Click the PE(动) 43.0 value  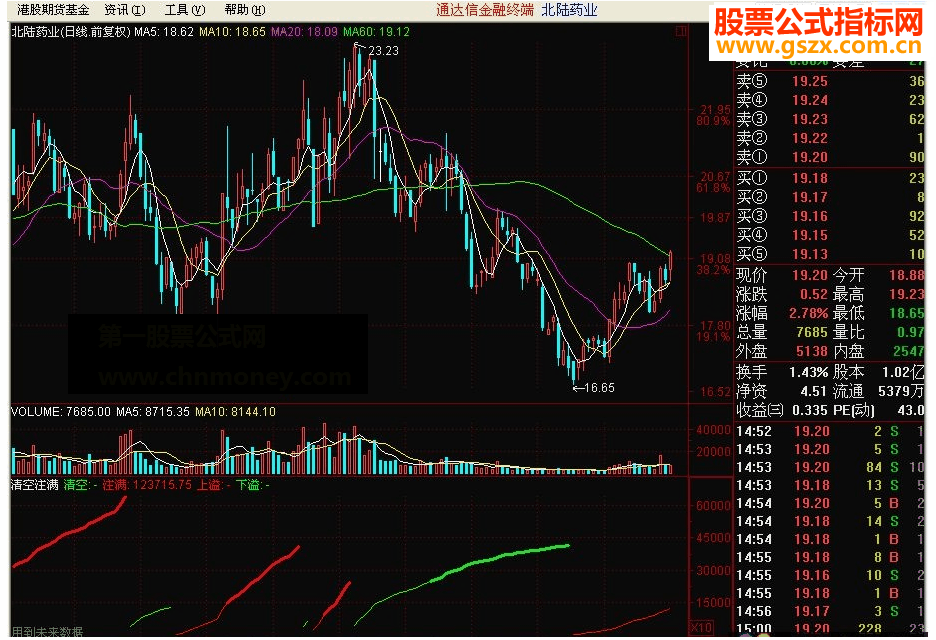tap(911, 411)
